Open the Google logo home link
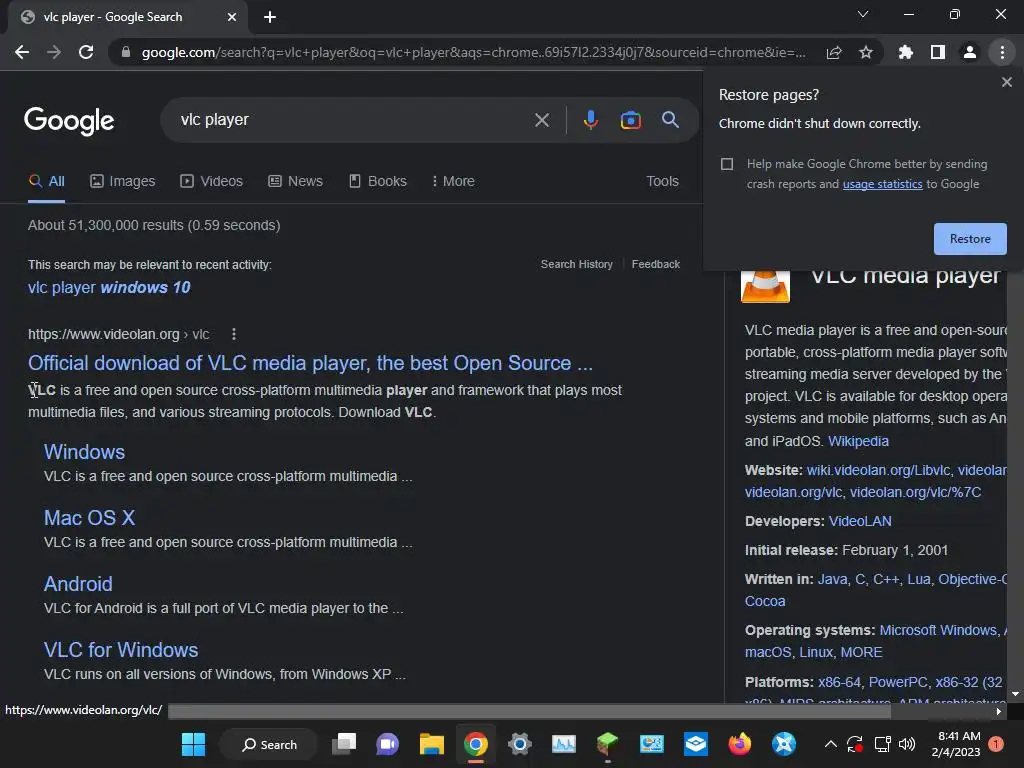Viewport: 1024px width, 768px height. point(69,121)
